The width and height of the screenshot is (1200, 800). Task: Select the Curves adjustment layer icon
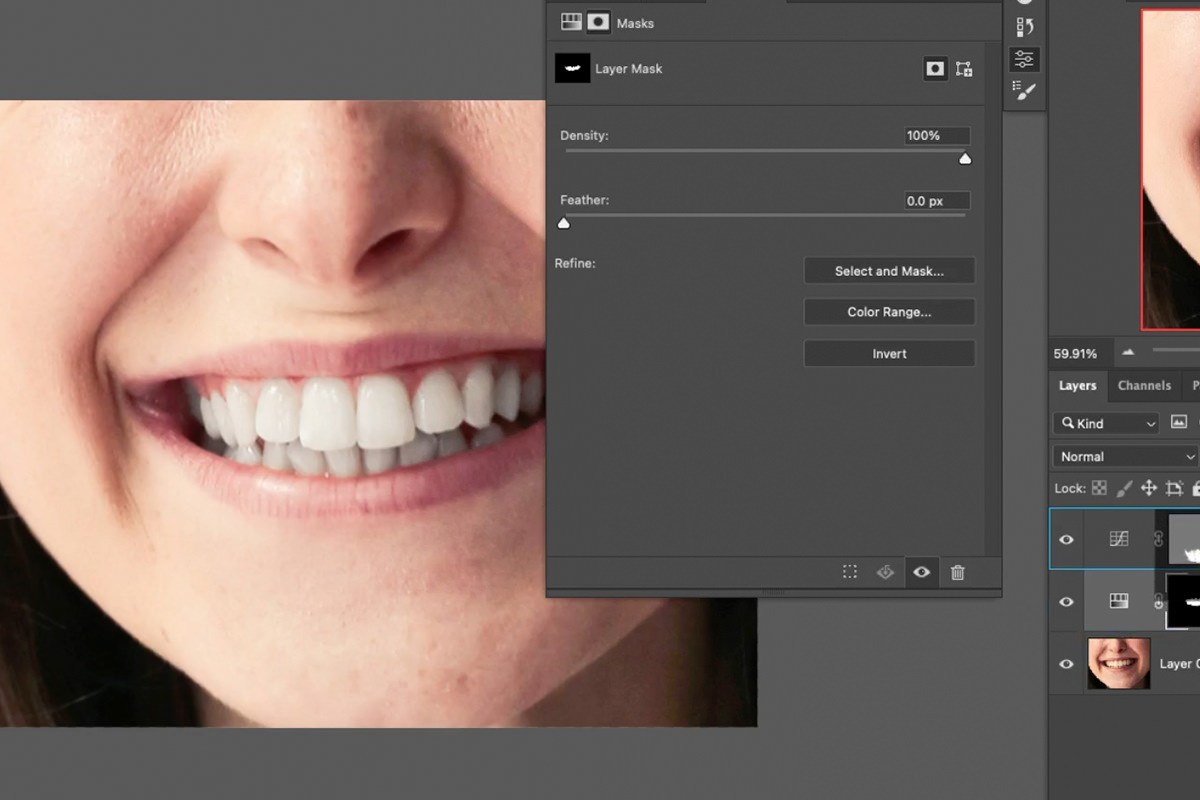1119,539
